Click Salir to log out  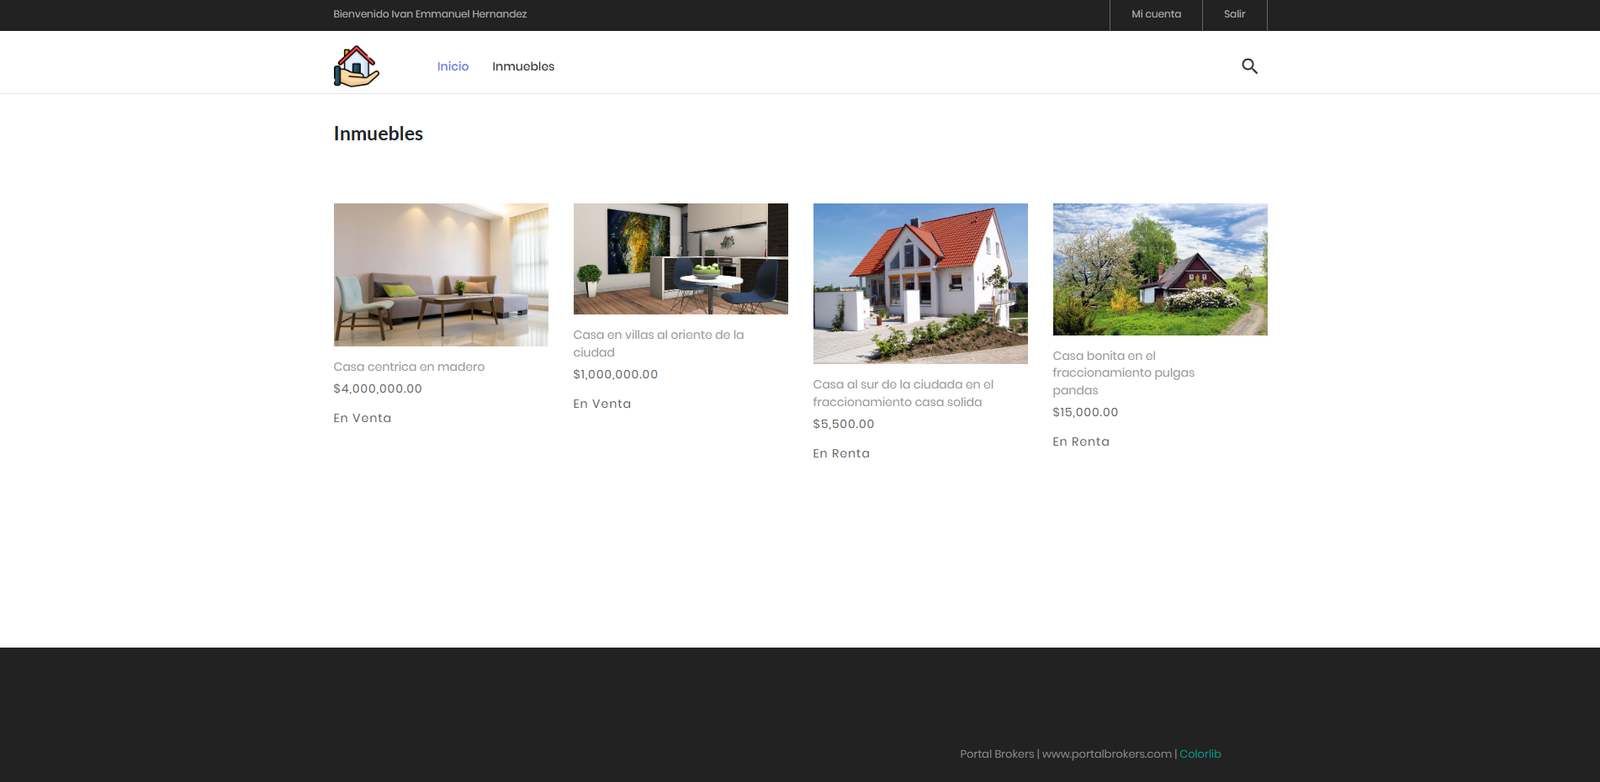coord(1235,14)
